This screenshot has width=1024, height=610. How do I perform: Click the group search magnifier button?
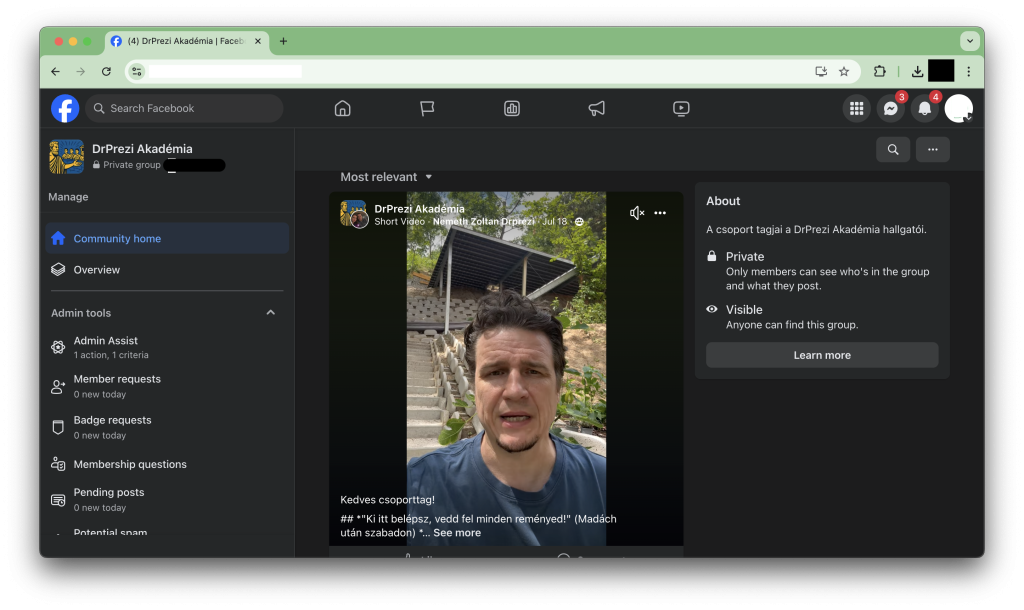[x=892, y=149]
